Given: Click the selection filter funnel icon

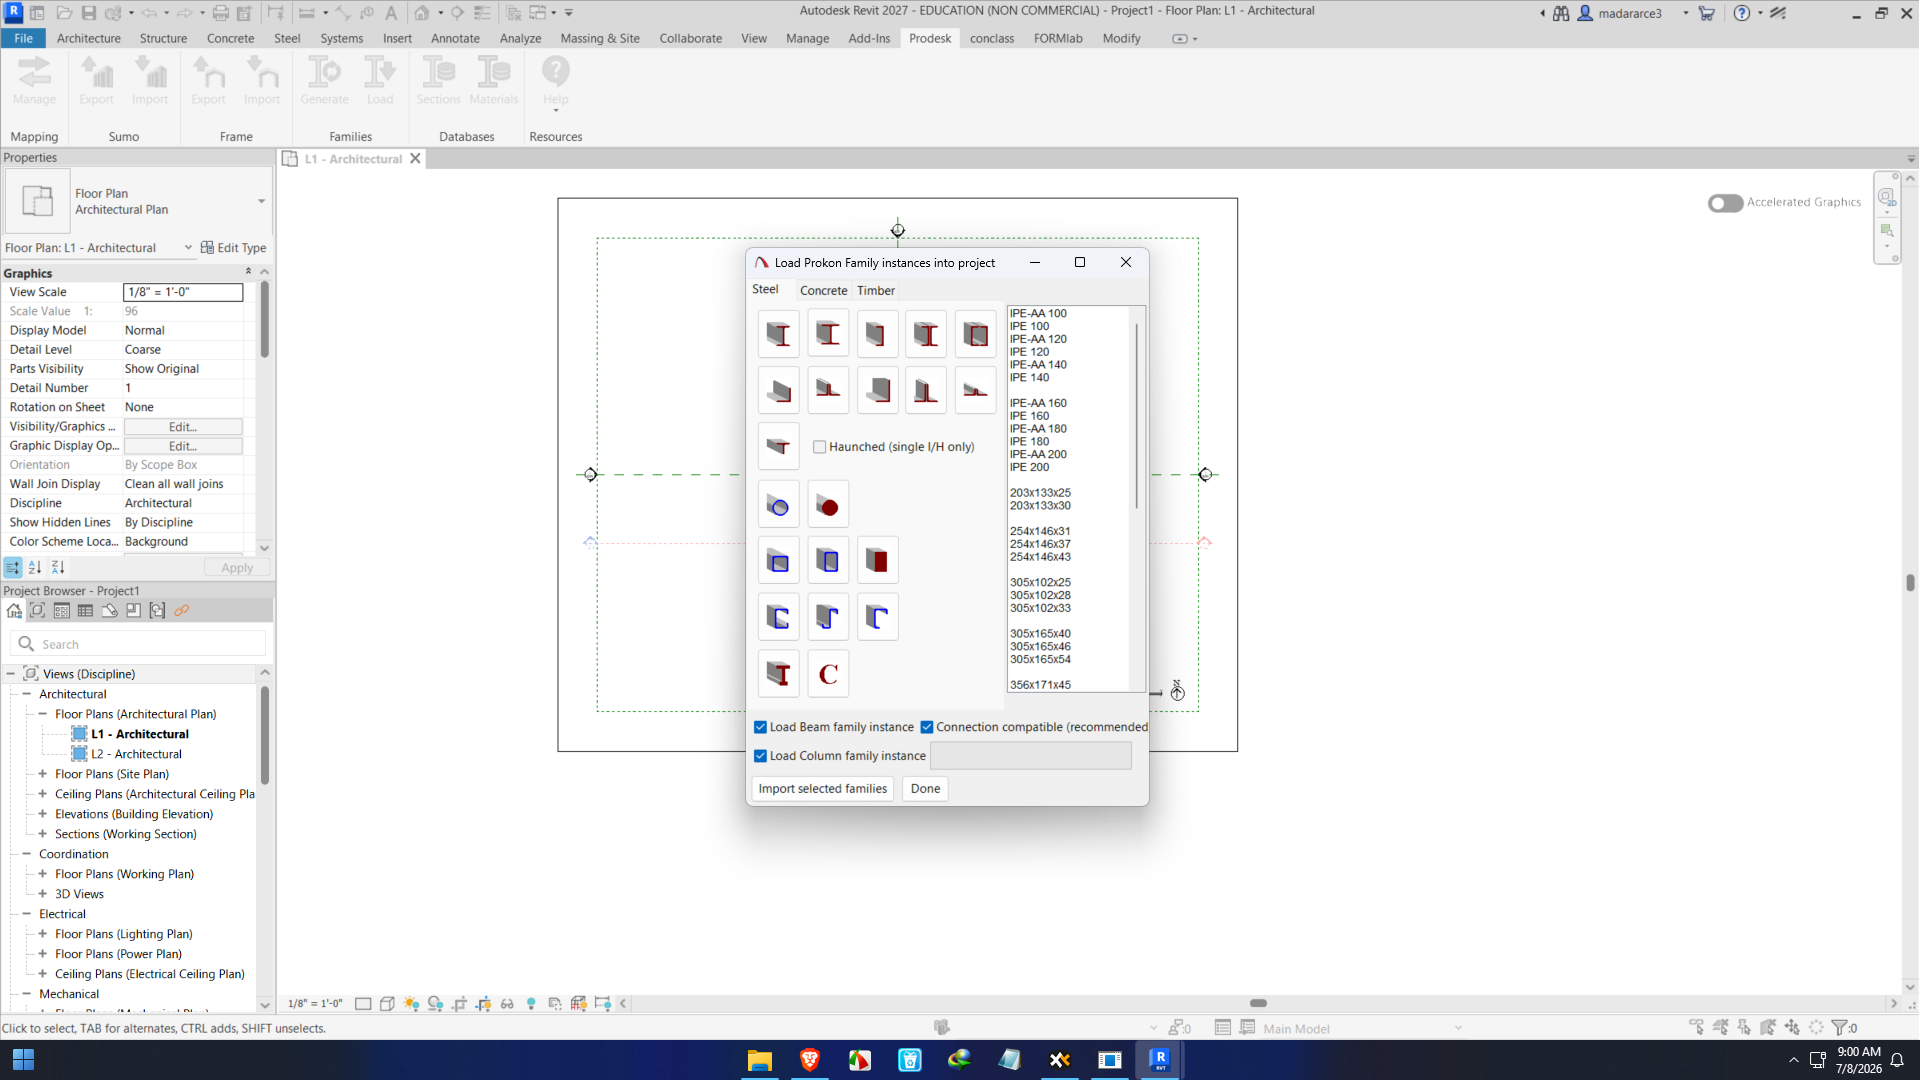Looking at the screenshot, I should [x=1840, y=1028].
